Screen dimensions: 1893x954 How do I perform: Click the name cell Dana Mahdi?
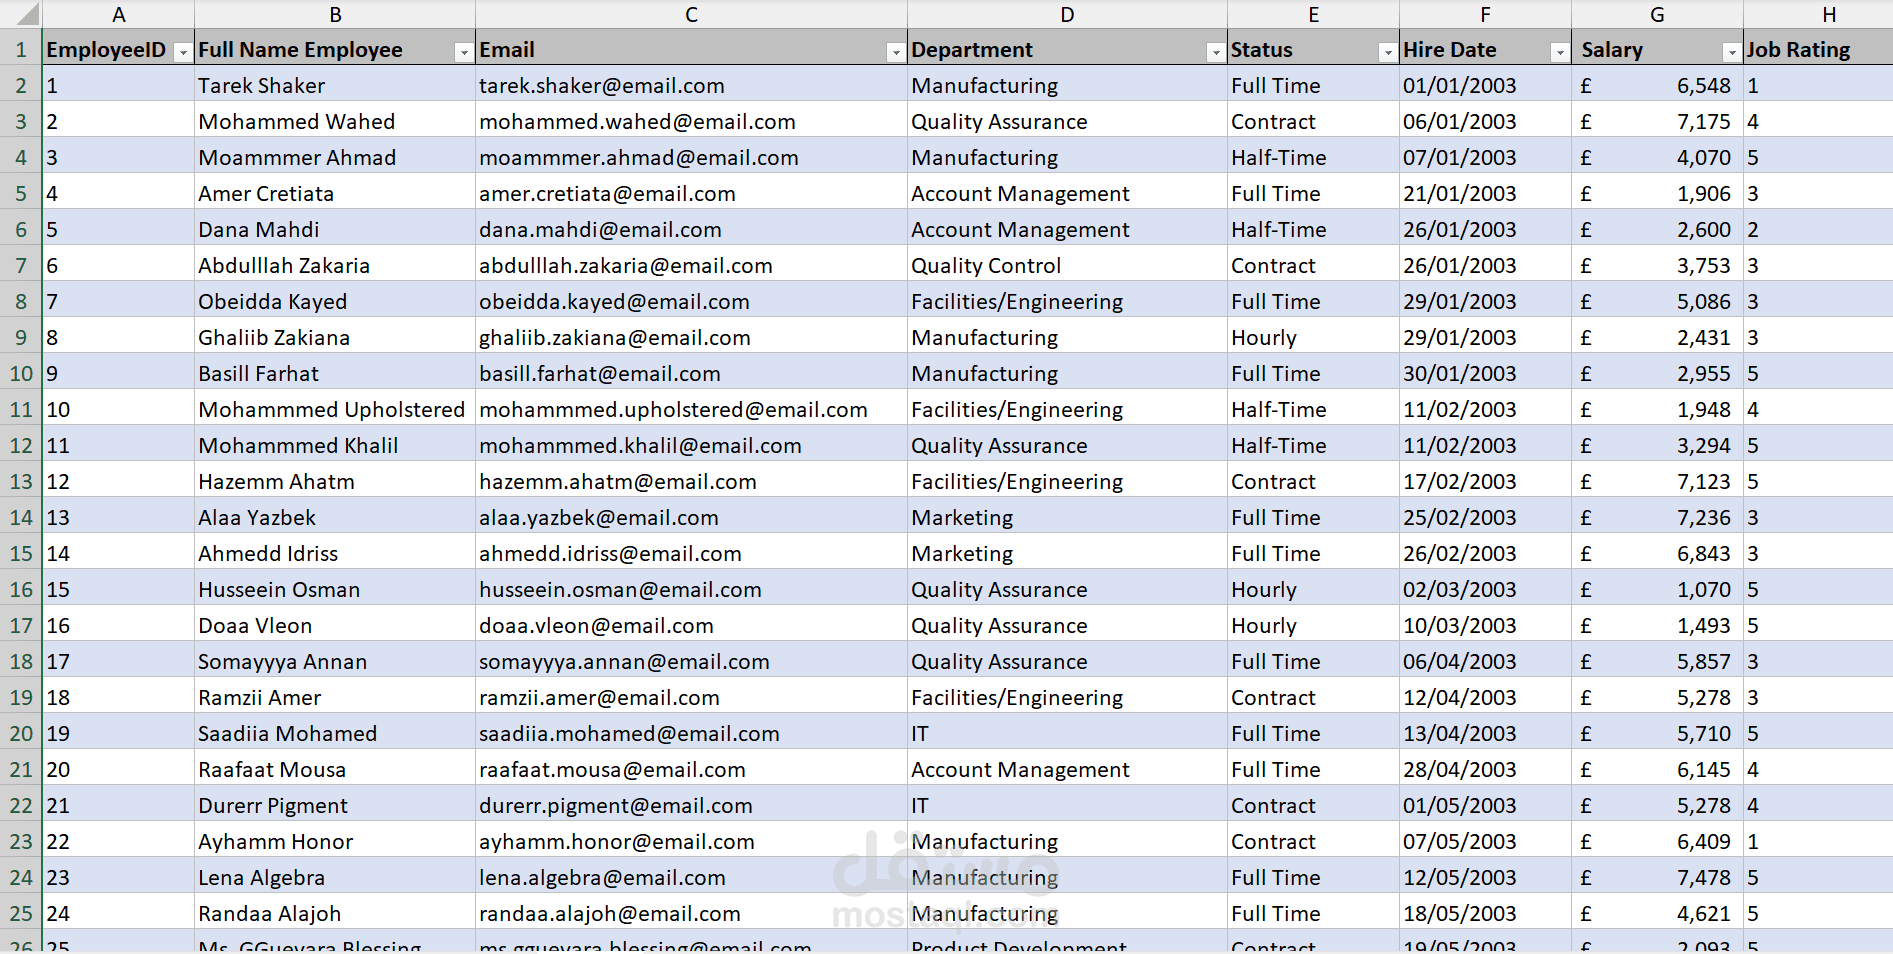(x=335, y=229)
